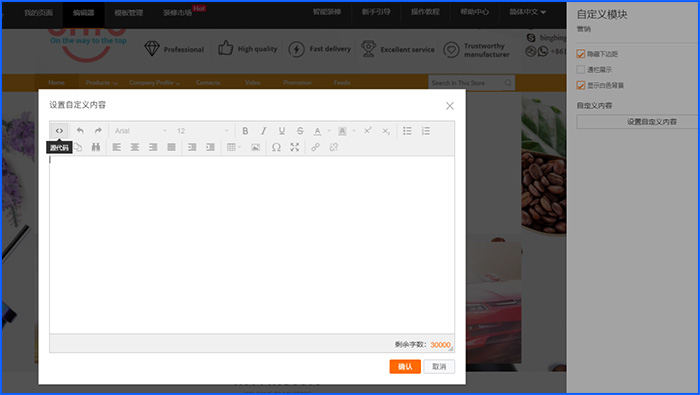This screenshot has height=395, width=700.
Task: Uncheck the 隐藏下边距 checkbox
Action: point(580,54)
